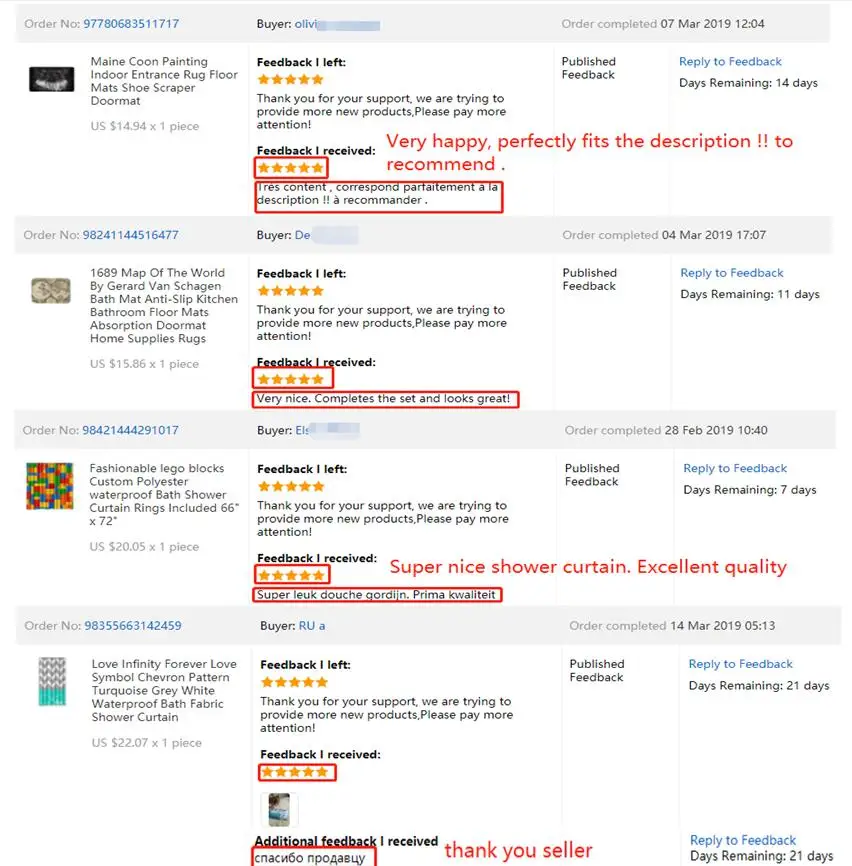This screenshot has height=866, width=852.
Task: Open lego blocks shower curtain thumbnail
Action: pyautogui.click(x=50, y=486)
